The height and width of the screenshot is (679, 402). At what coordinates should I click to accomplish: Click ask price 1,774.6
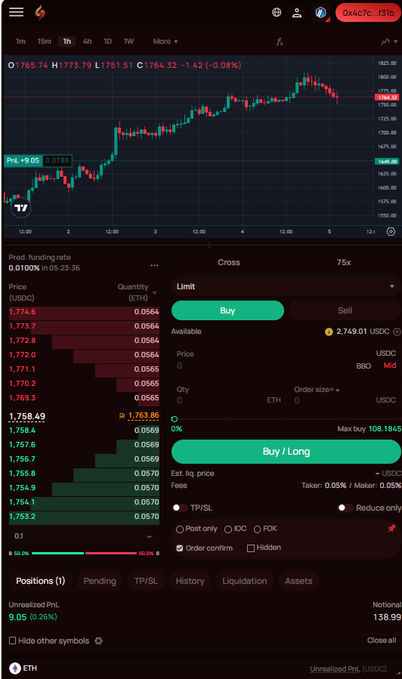(x=23, y=312)
